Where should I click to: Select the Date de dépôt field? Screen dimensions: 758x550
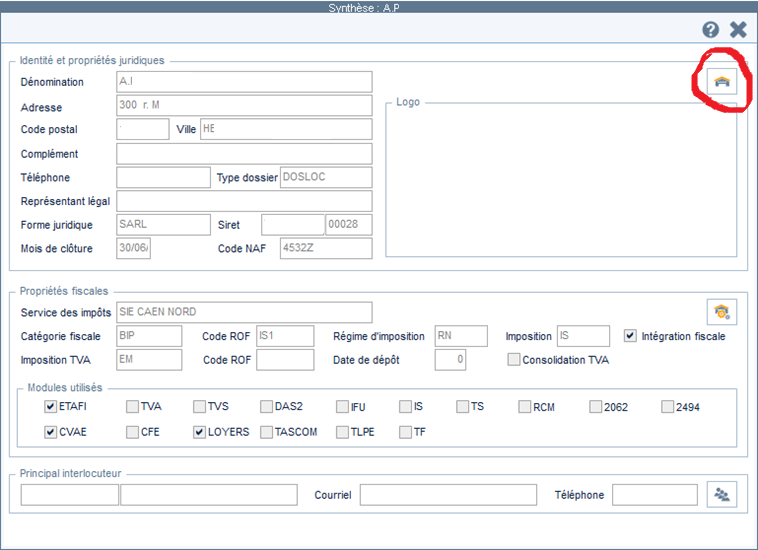tap(450, 360)
